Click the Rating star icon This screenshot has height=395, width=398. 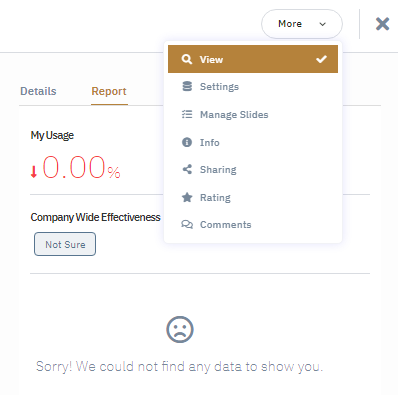click(x=187, y=197)
